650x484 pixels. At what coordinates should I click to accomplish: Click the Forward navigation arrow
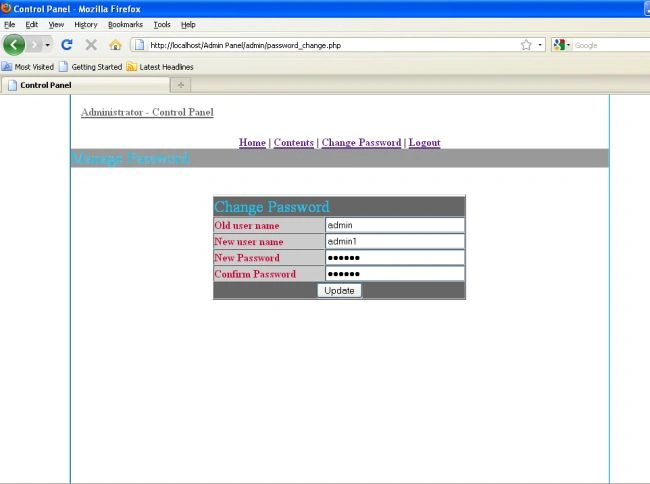[35, 45]
